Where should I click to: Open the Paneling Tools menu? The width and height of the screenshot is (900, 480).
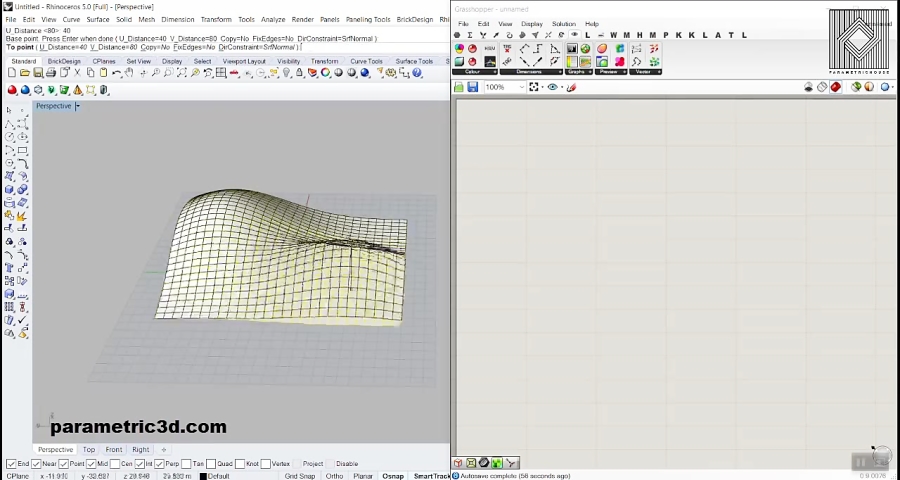coord(367,19)
